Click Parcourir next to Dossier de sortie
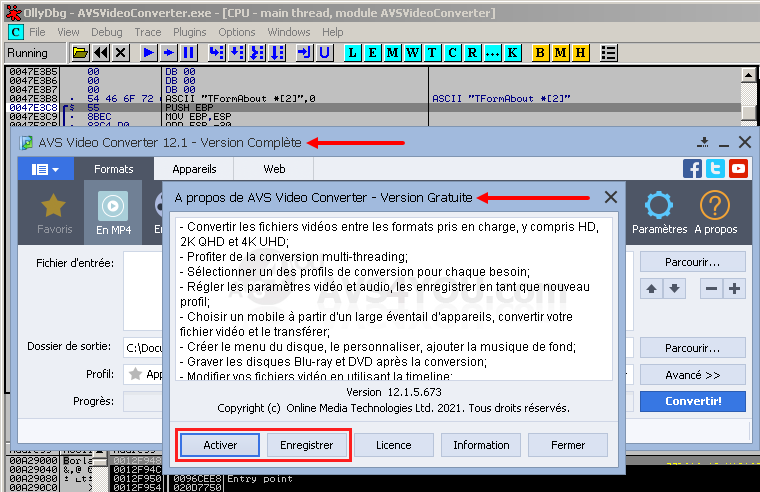The width and height of the screenshot is (760, 492). coord(693,348)
